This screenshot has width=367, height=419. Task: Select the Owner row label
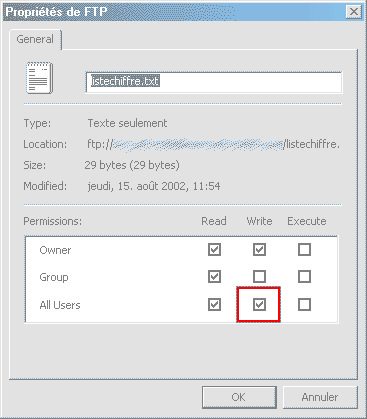(x=55, y=250)
